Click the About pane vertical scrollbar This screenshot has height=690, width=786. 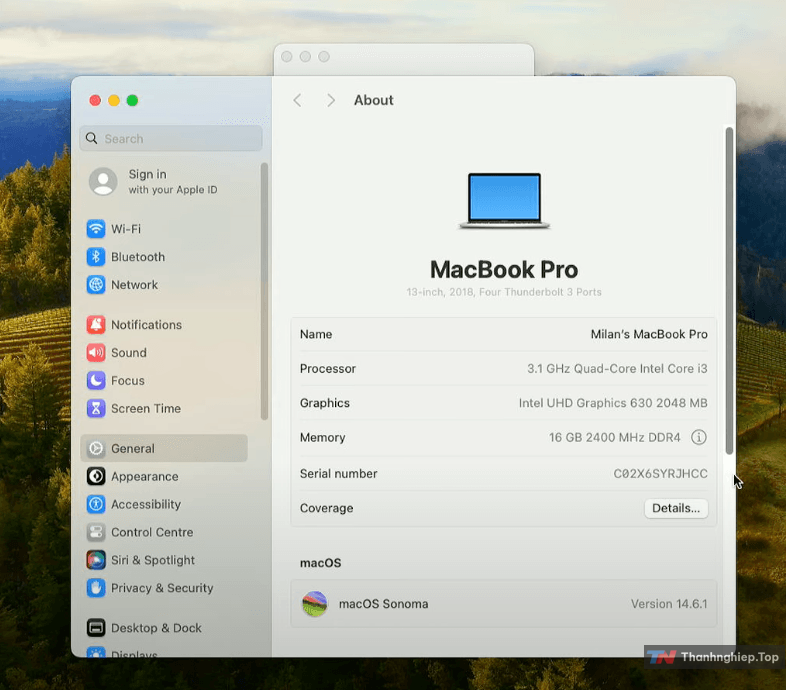pos(729,291)
